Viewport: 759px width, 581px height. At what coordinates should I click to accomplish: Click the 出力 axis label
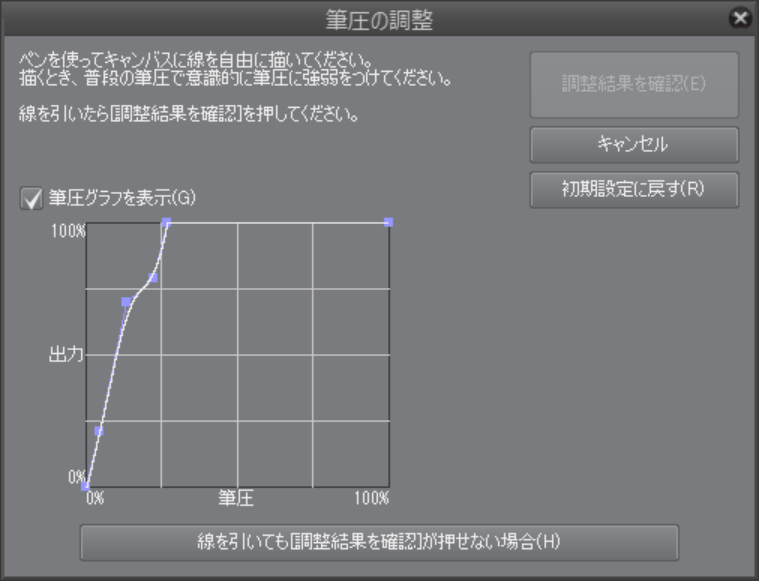click(x=66, y=355)
